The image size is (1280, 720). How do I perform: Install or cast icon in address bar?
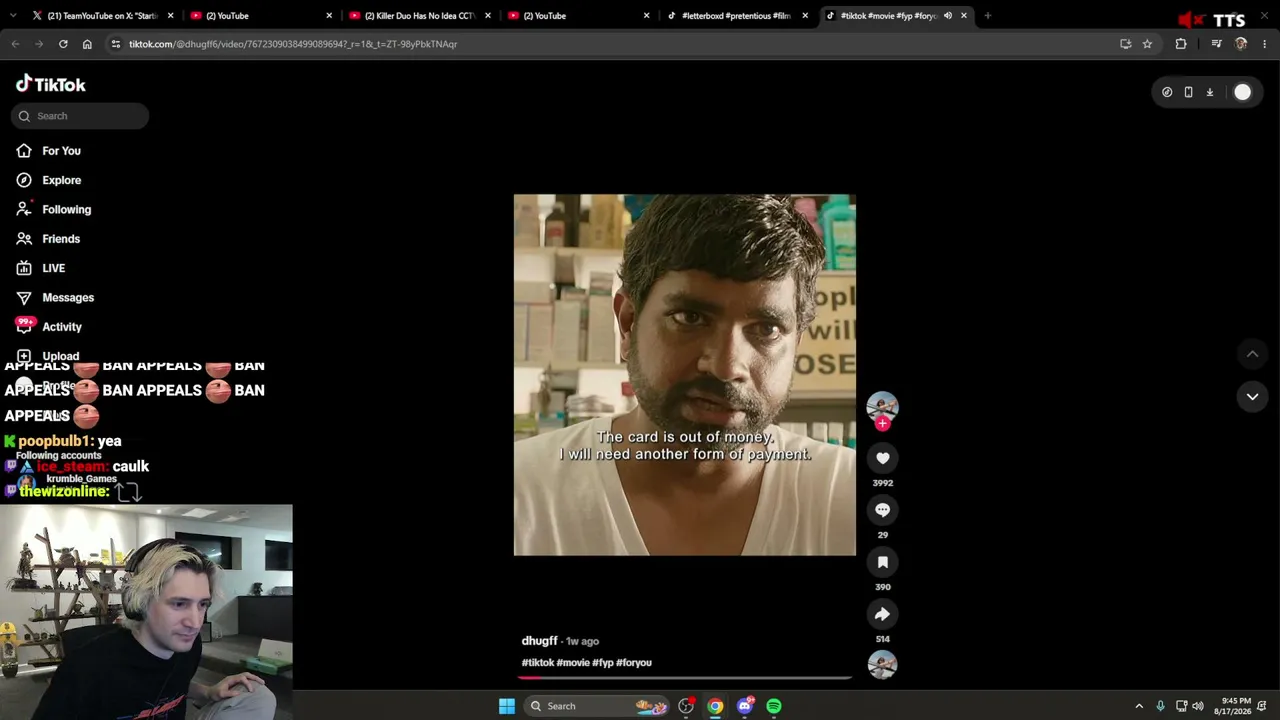coord(1126,44)
